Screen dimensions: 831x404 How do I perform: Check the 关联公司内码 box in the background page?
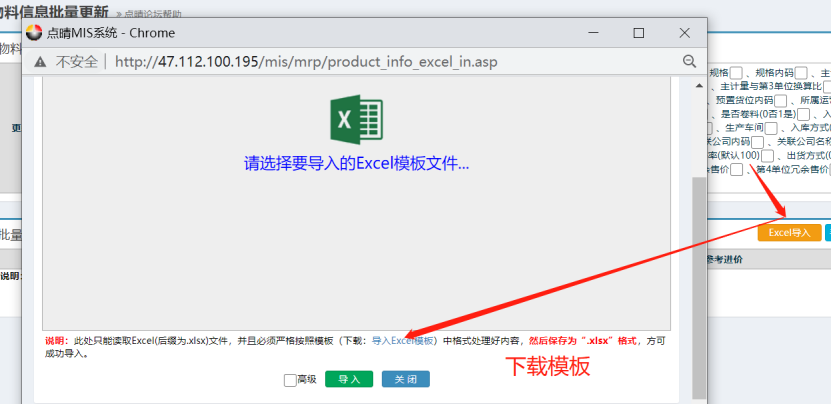[757, 142]
